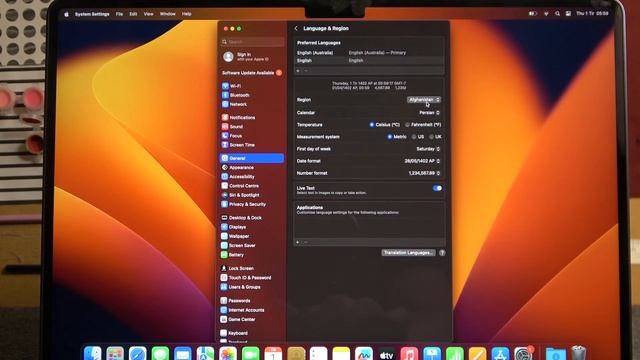The height and width of the screenshot is (360, 640).
Task: Open Trash in the Dock
Action: click(x=578, y=353)
